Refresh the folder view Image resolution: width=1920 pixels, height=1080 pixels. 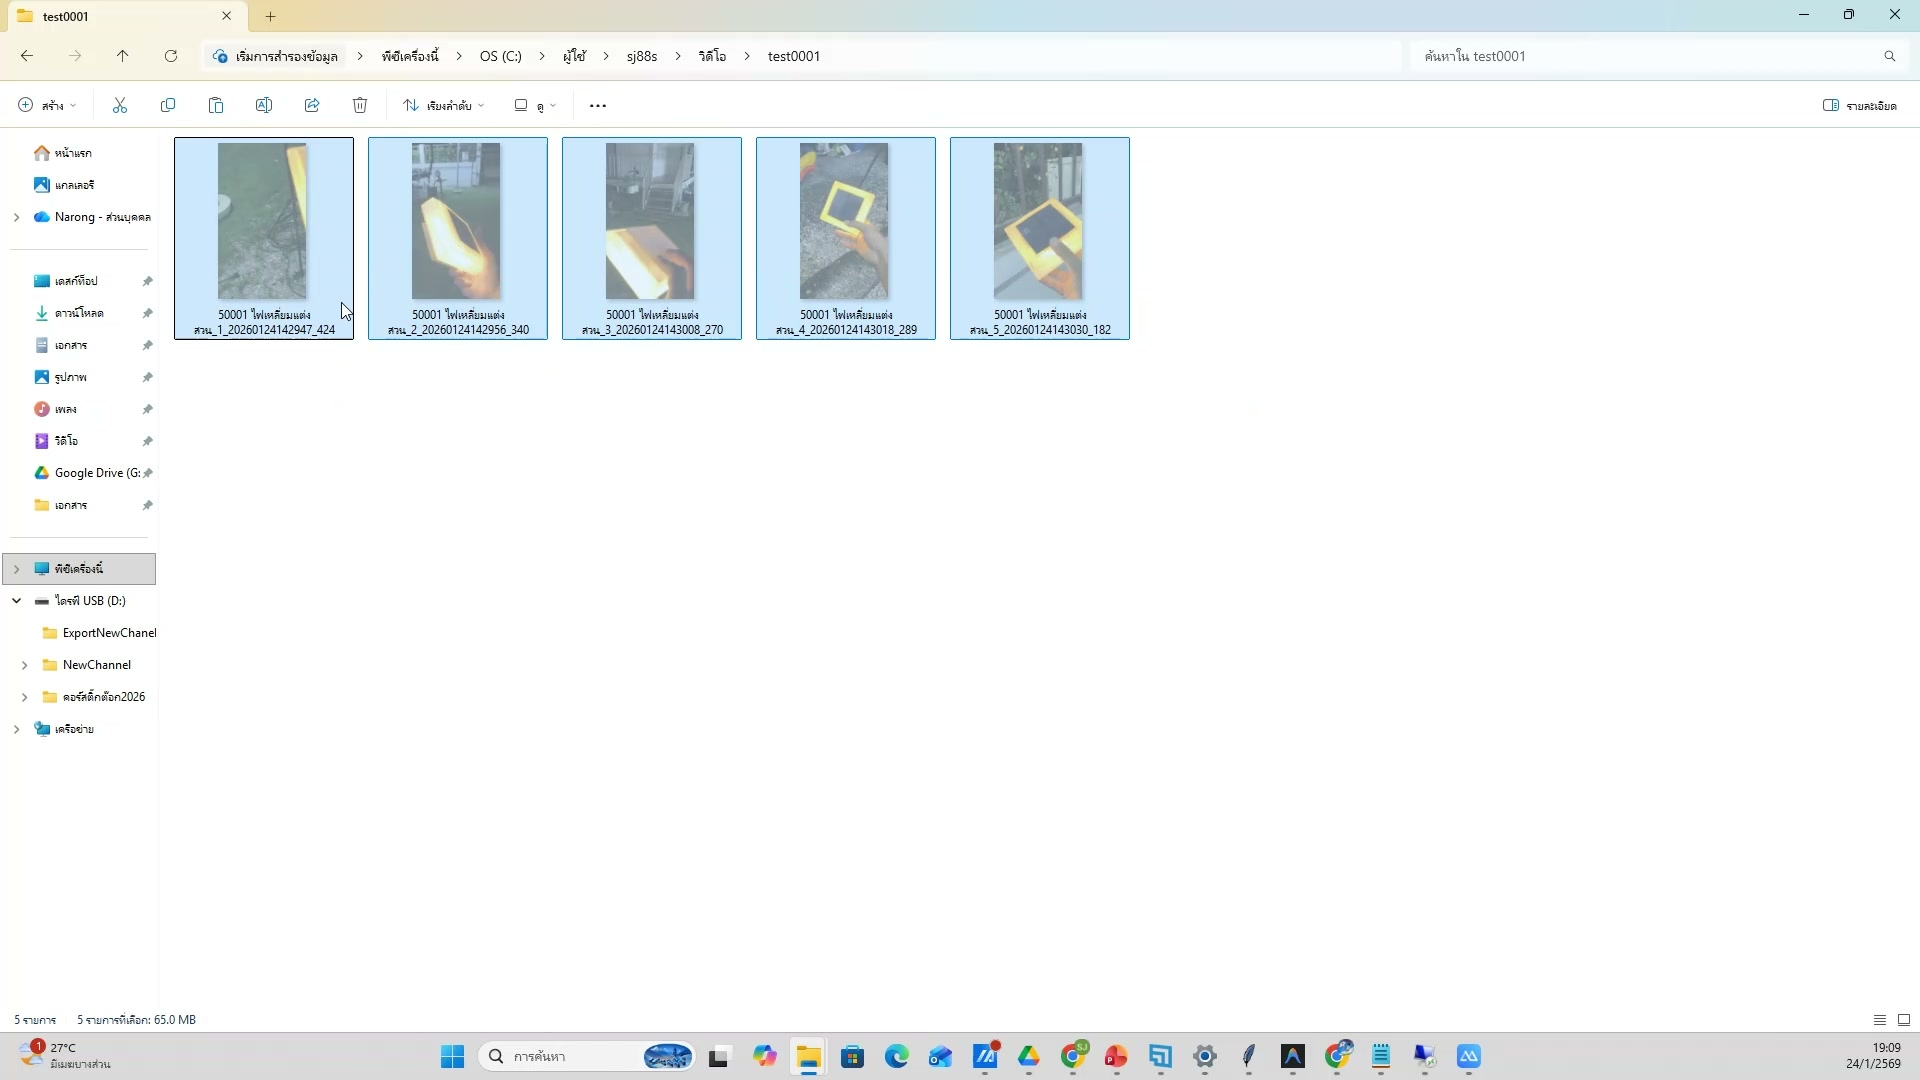(171, 56)
